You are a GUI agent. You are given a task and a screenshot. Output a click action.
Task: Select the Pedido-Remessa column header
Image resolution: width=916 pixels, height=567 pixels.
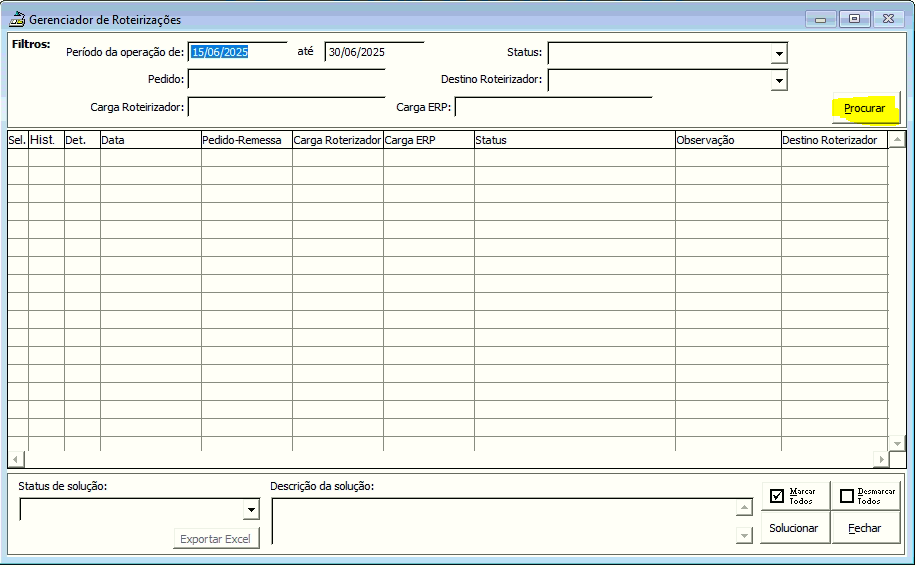tap(247, 140)
